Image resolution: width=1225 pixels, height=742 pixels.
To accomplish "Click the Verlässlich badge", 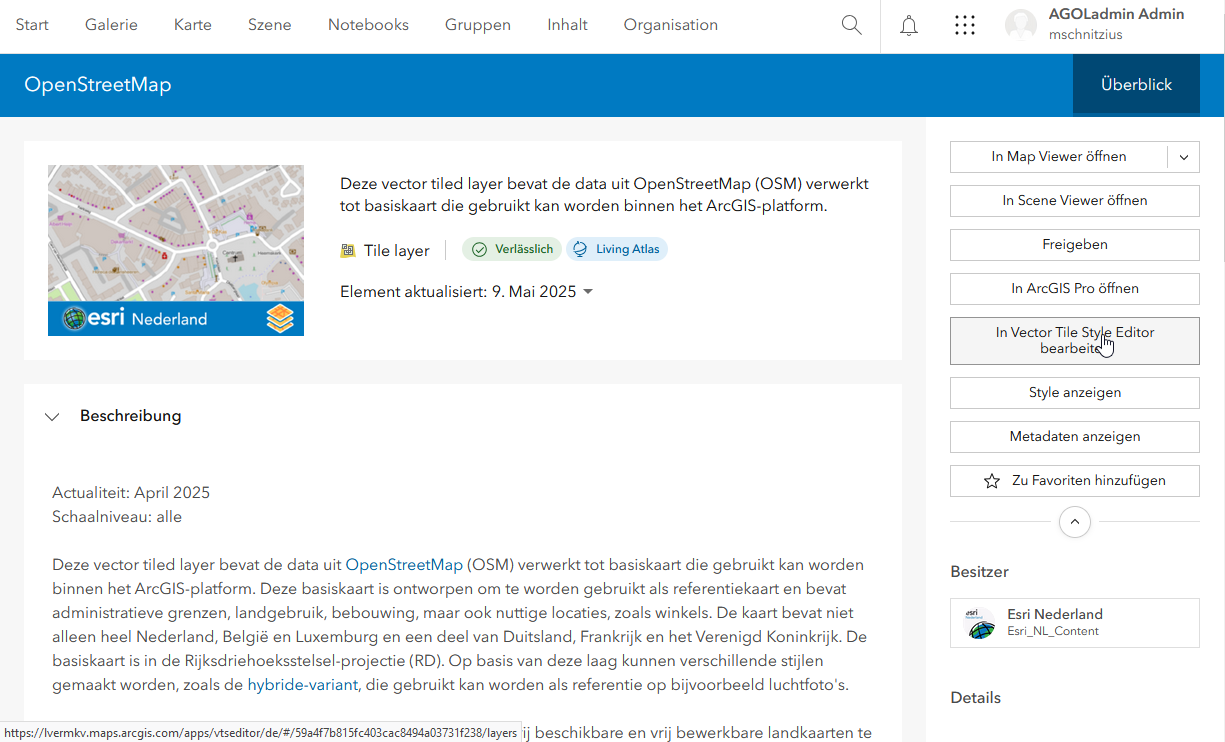I will [x=512, y=249].
